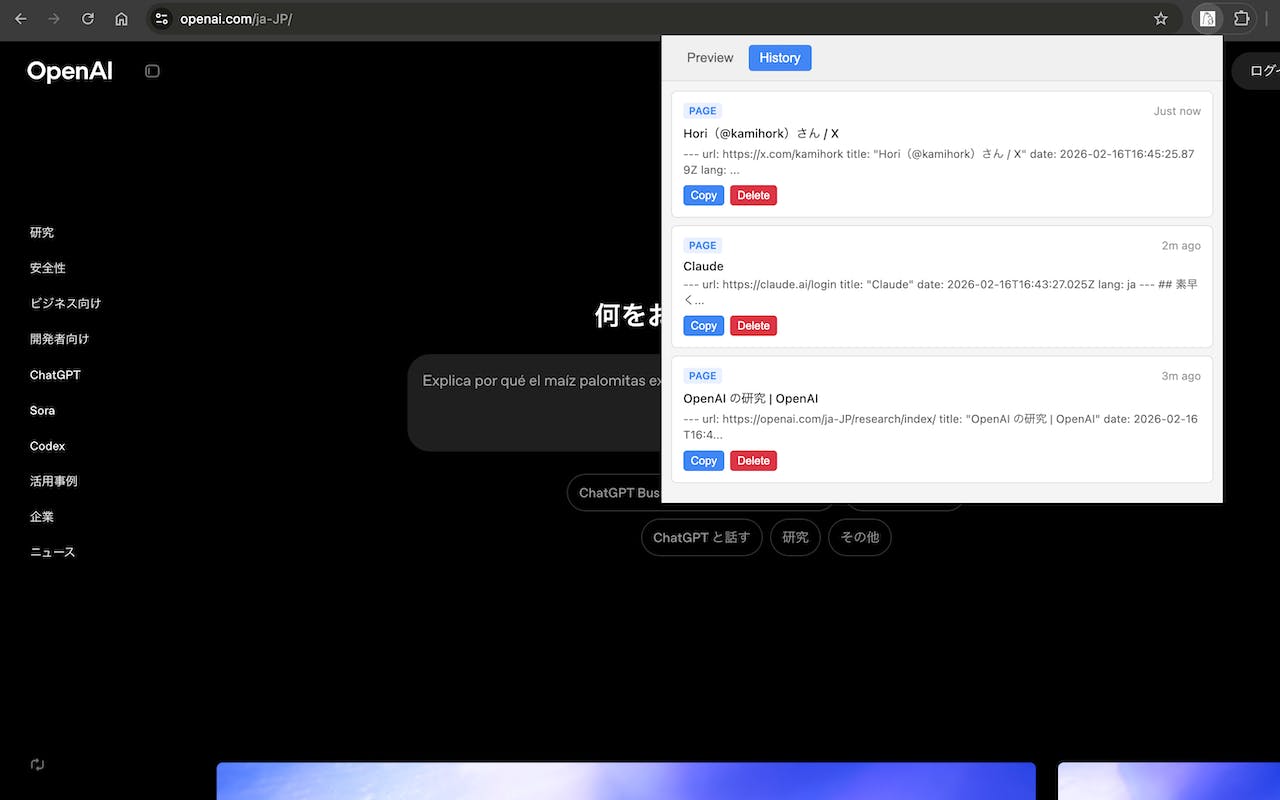Click the PAGE badge on Hori entry

point(702,111)
